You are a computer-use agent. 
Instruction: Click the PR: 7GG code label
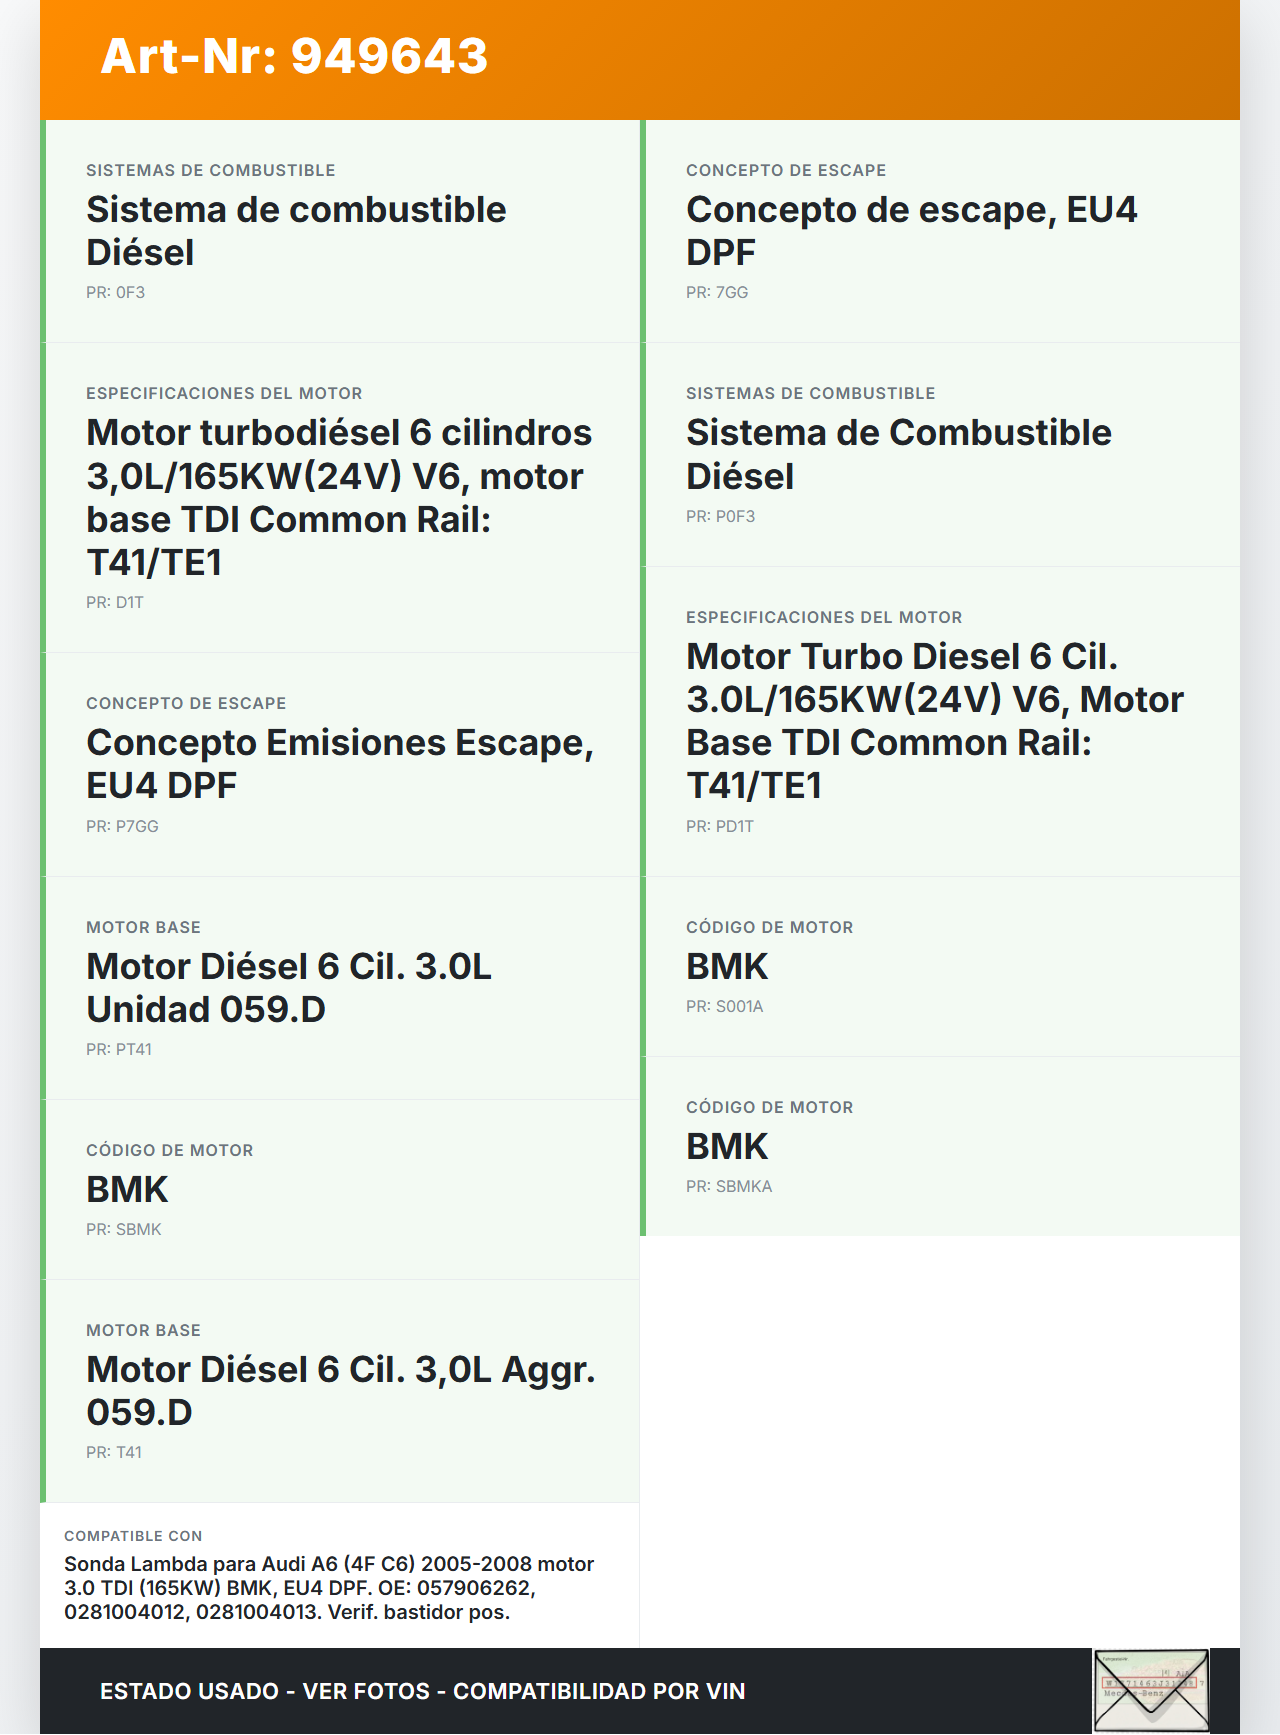click(717, 293)
